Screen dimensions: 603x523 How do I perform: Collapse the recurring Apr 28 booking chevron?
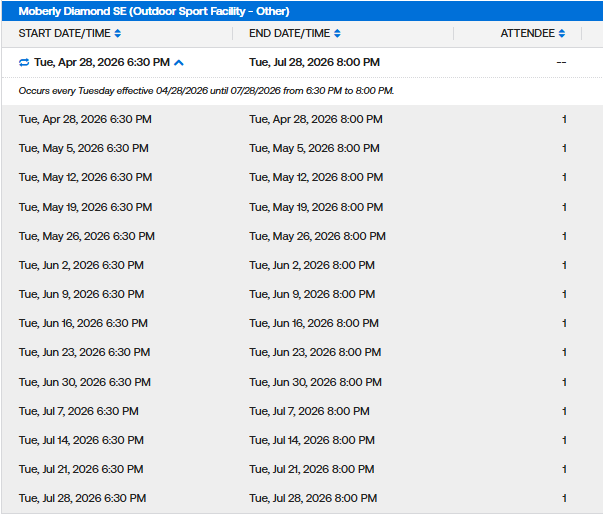[179, 62]
